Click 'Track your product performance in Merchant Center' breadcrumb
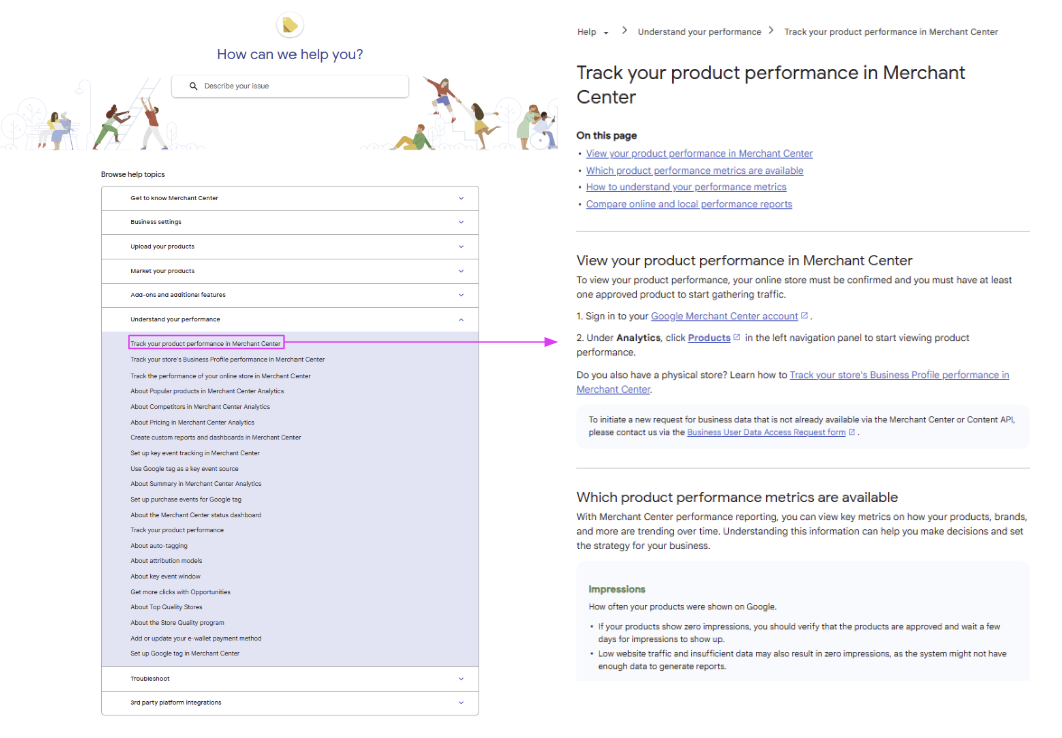 pyautogui.click(x=891, y=32)
